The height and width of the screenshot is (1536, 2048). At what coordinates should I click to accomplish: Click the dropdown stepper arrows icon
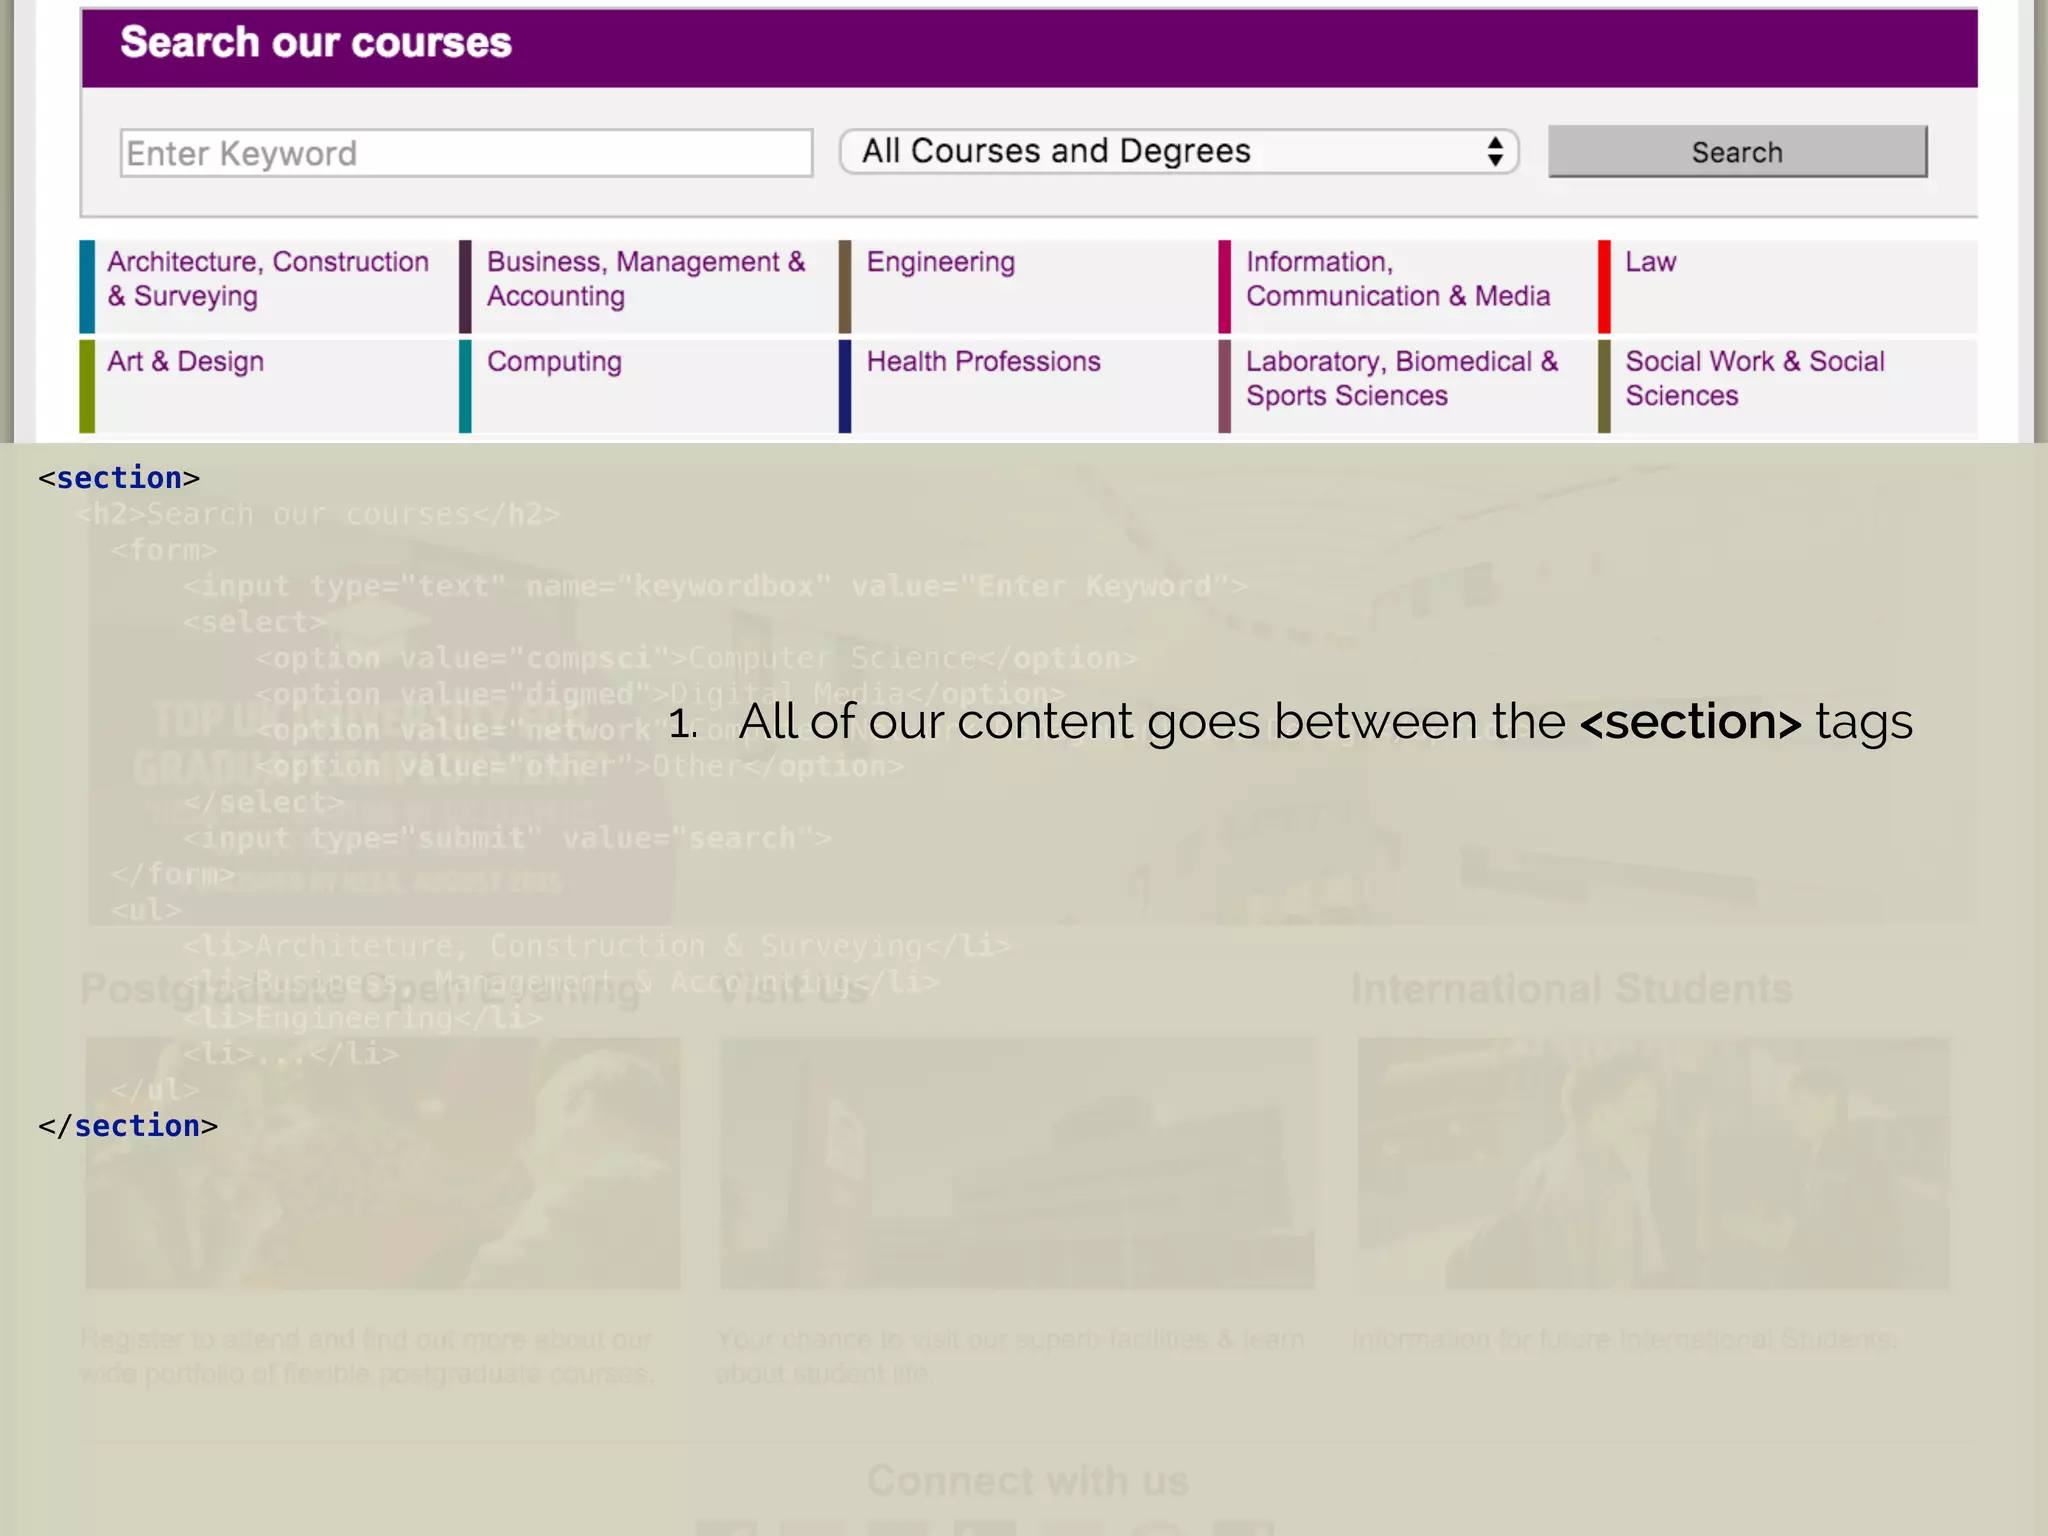(1494, 151)
